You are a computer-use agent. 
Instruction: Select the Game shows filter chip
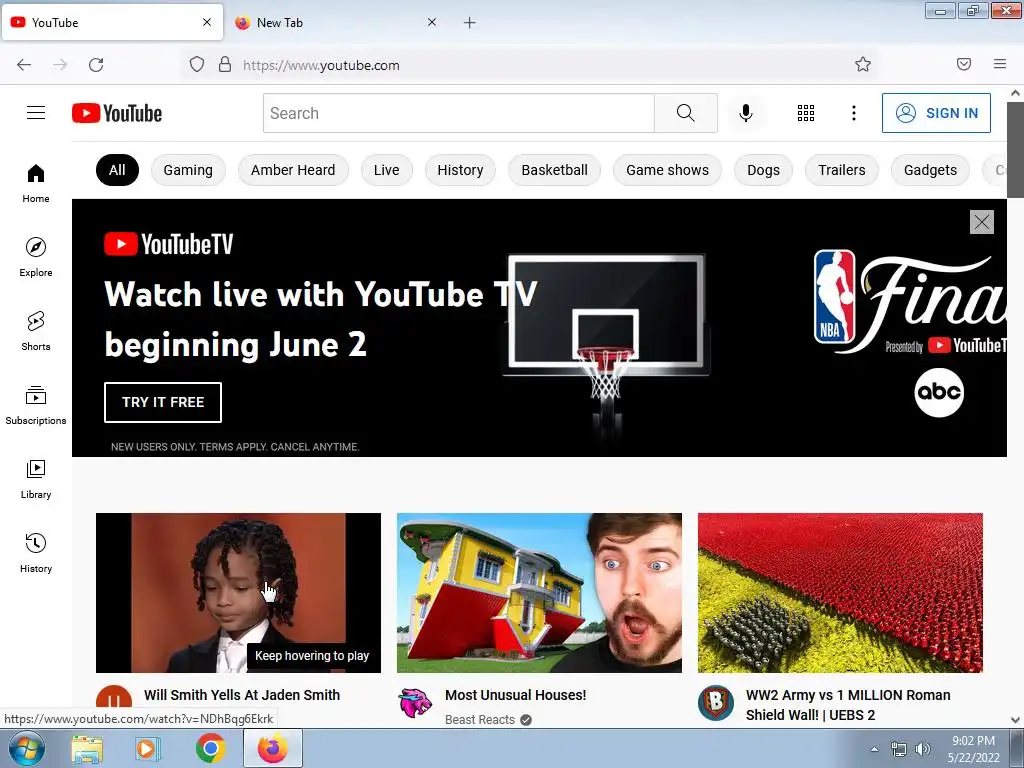[x=667, y=170]
